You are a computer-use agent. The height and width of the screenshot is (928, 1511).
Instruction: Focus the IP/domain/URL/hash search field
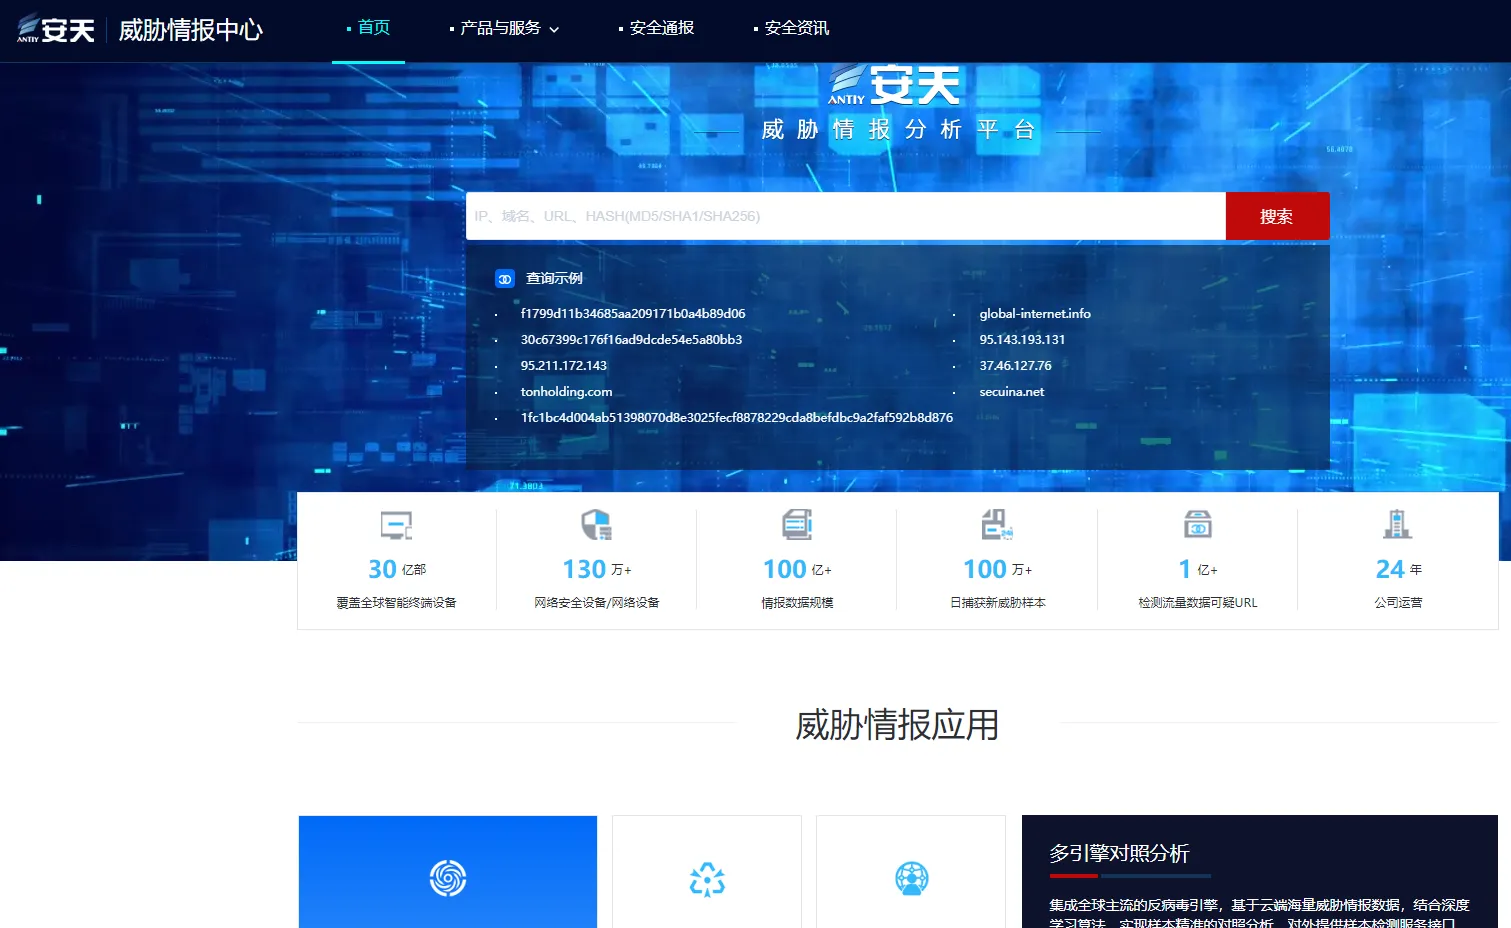[x=846, y=216]
